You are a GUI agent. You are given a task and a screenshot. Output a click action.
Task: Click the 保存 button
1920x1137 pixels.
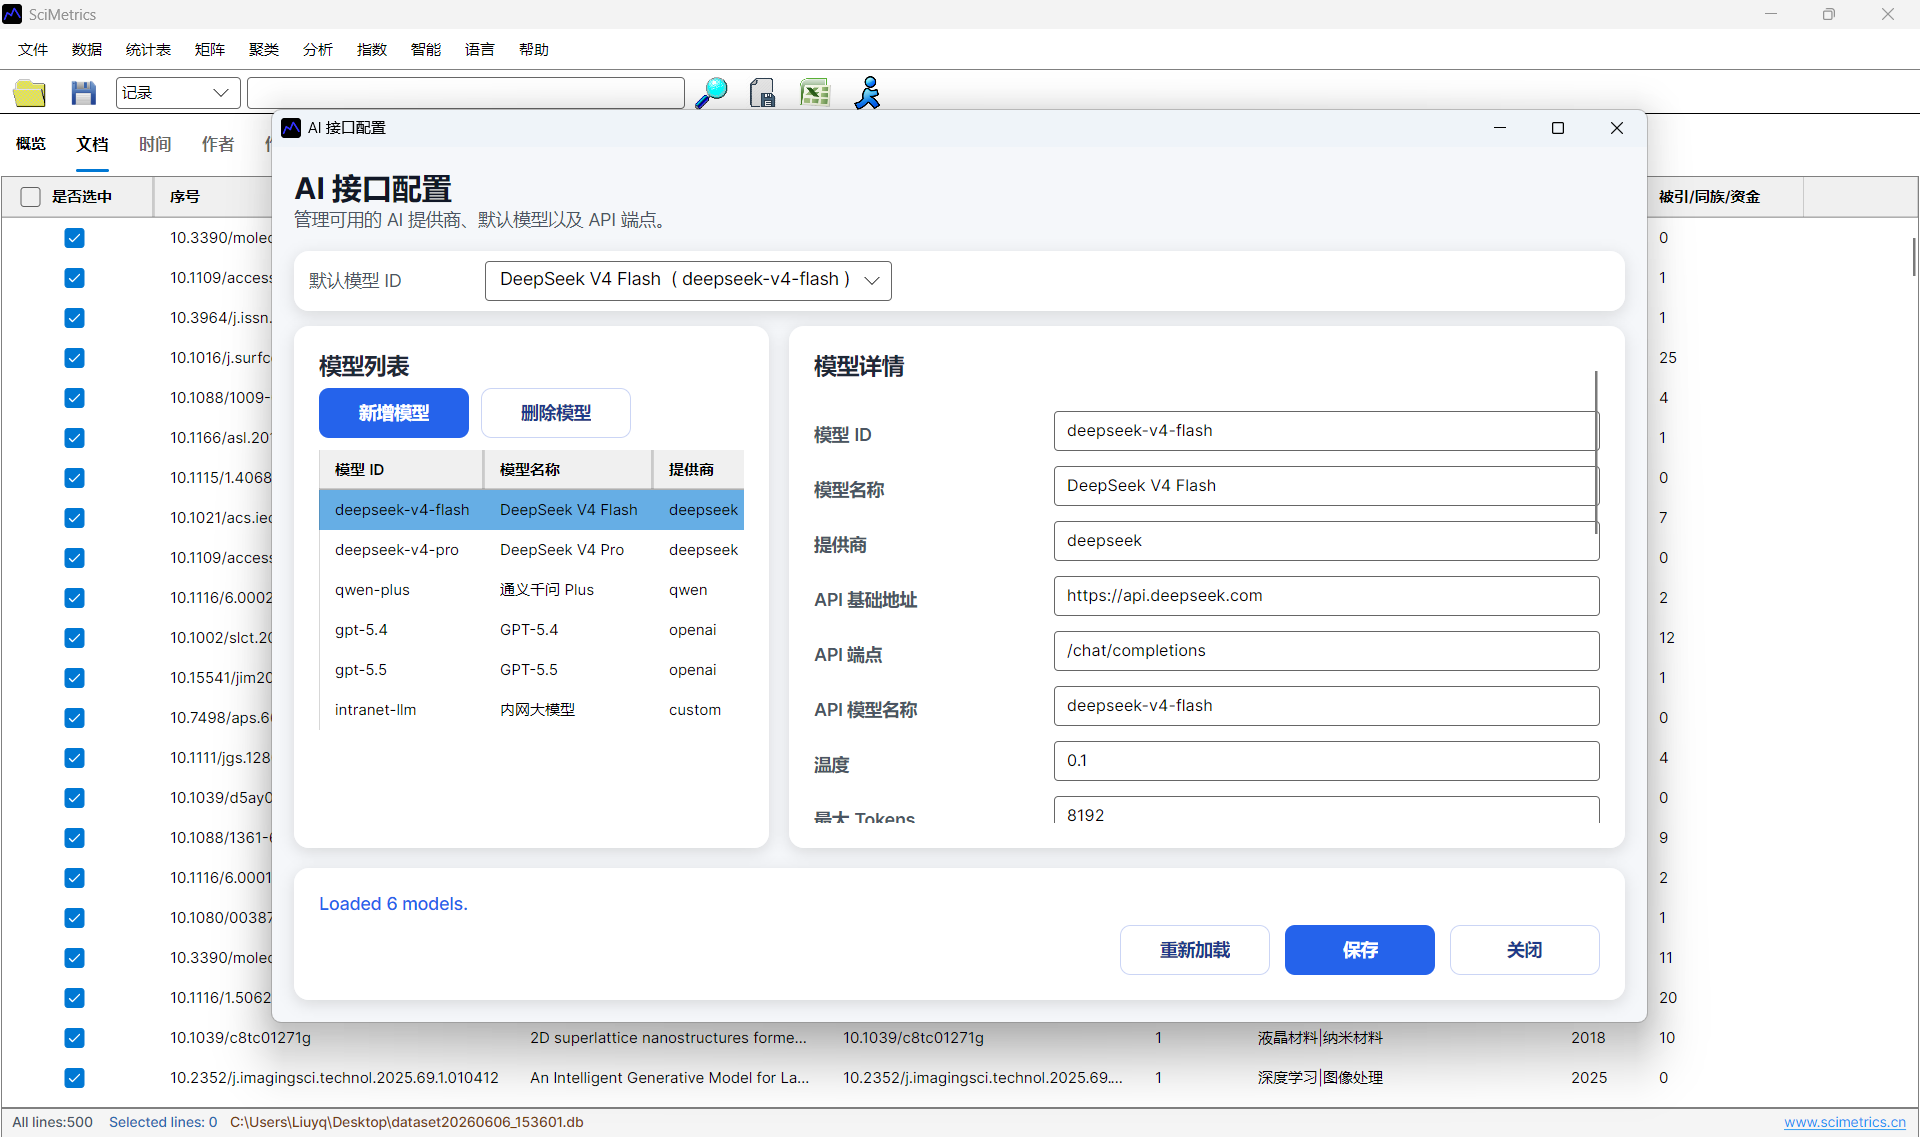tap(1360, 950)
